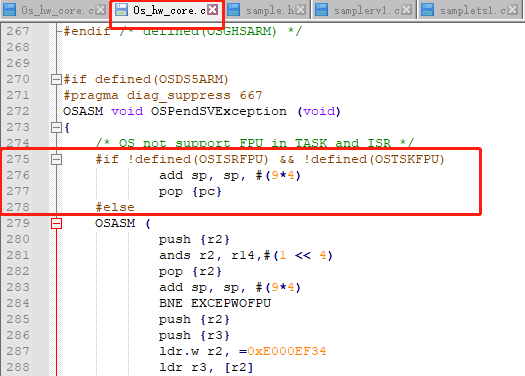
Task: Click line number 272 in the margin
Action: (x=18, y=111)
